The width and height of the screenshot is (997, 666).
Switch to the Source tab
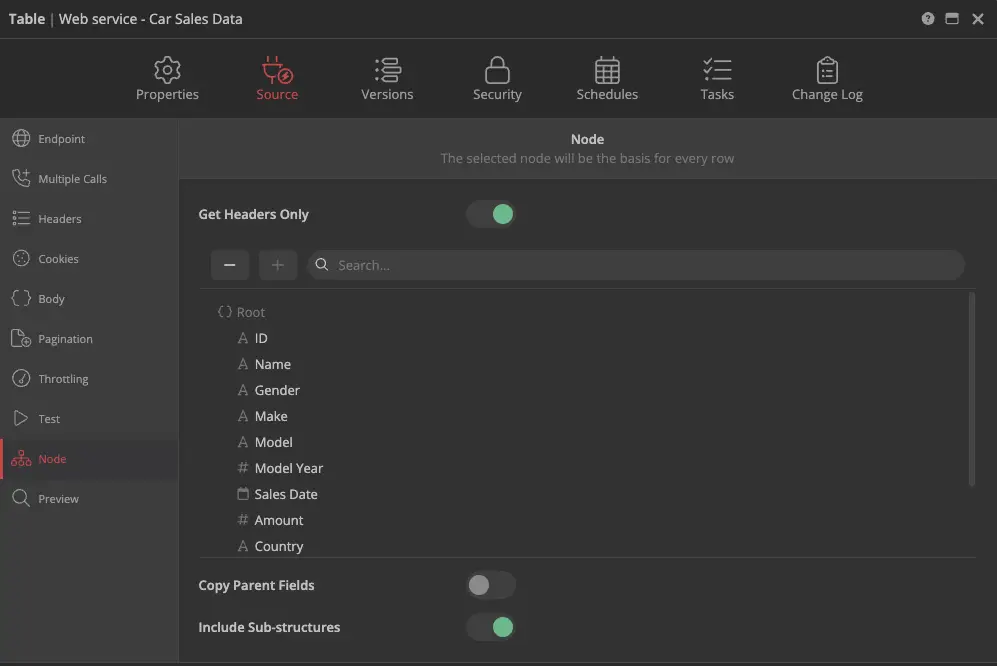click(x=277, y=79)
